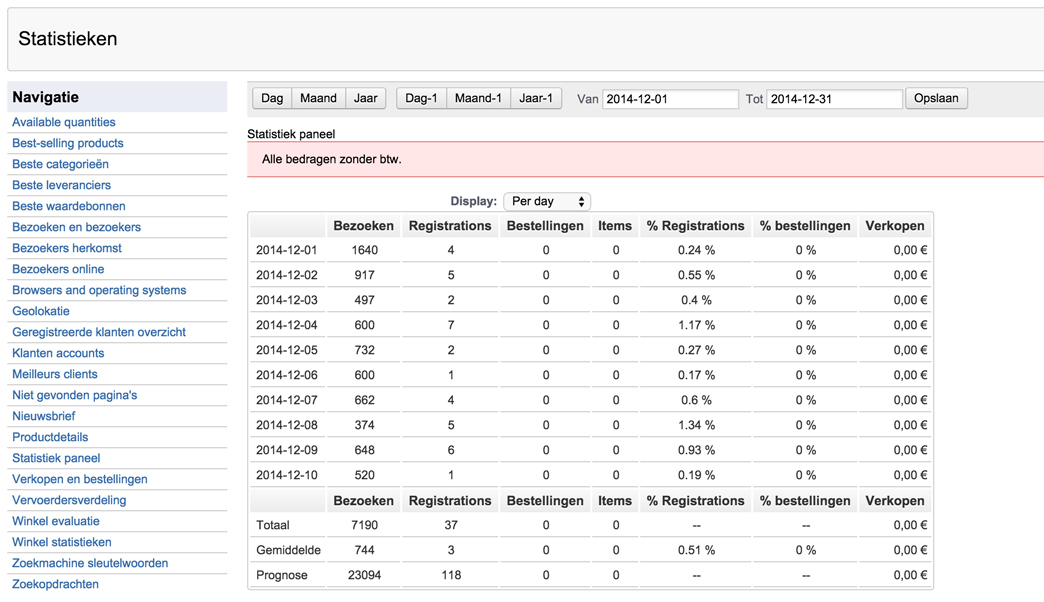The height and width of the screenshot is (602, 1044).
Task: Go to Zoekmachine sleutelwoorden
Action: [90, 563]
